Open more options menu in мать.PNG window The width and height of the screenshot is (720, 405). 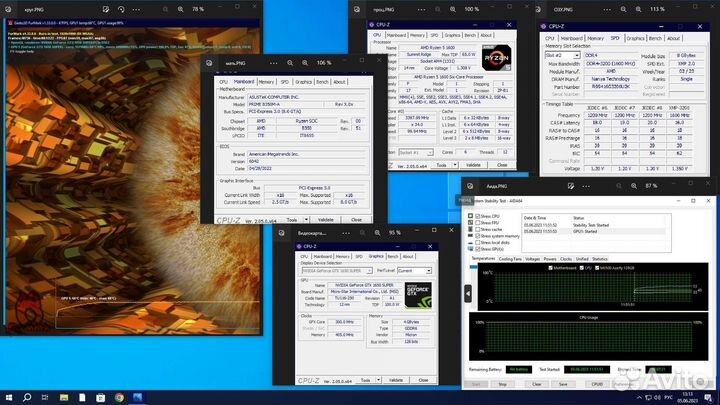tap(274, 63)
